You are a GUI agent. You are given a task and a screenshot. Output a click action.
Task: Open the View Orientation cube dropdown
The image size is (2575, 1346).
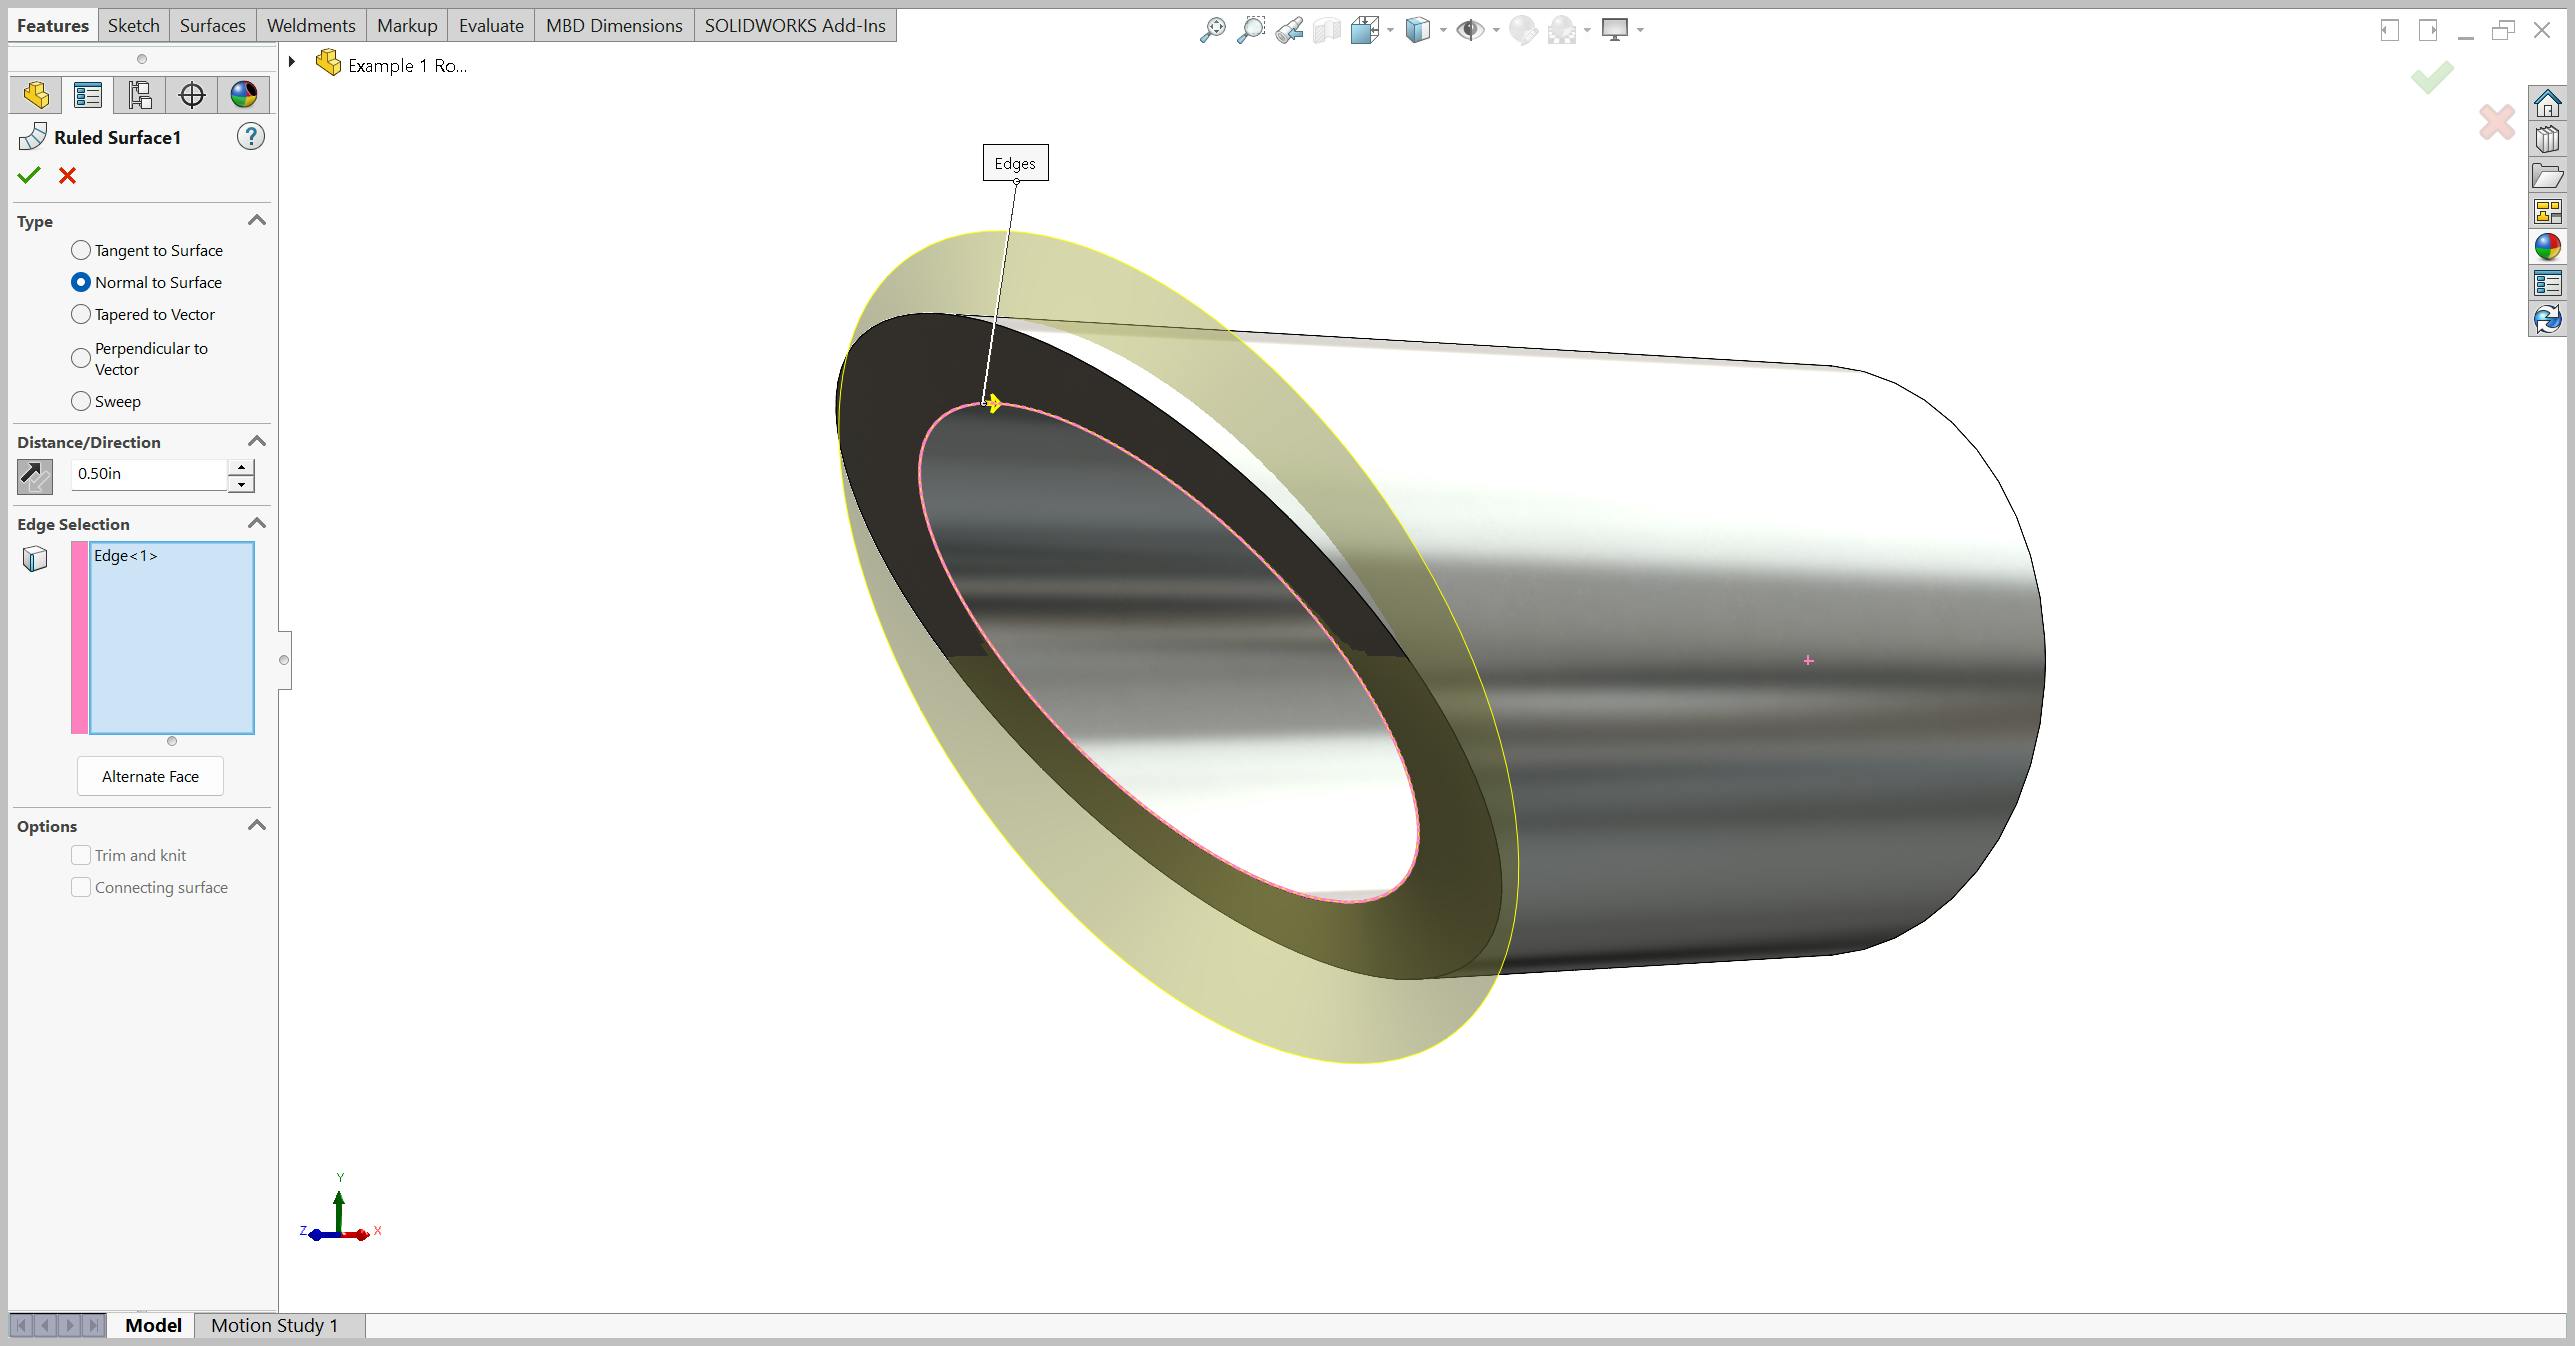tap(1390, 30)
